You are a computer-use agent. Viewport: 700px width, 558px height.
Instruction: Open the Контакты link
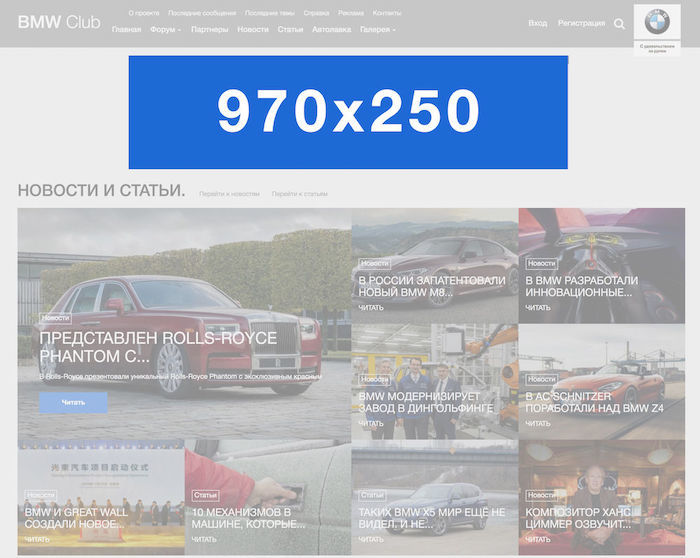coord(387,13)
